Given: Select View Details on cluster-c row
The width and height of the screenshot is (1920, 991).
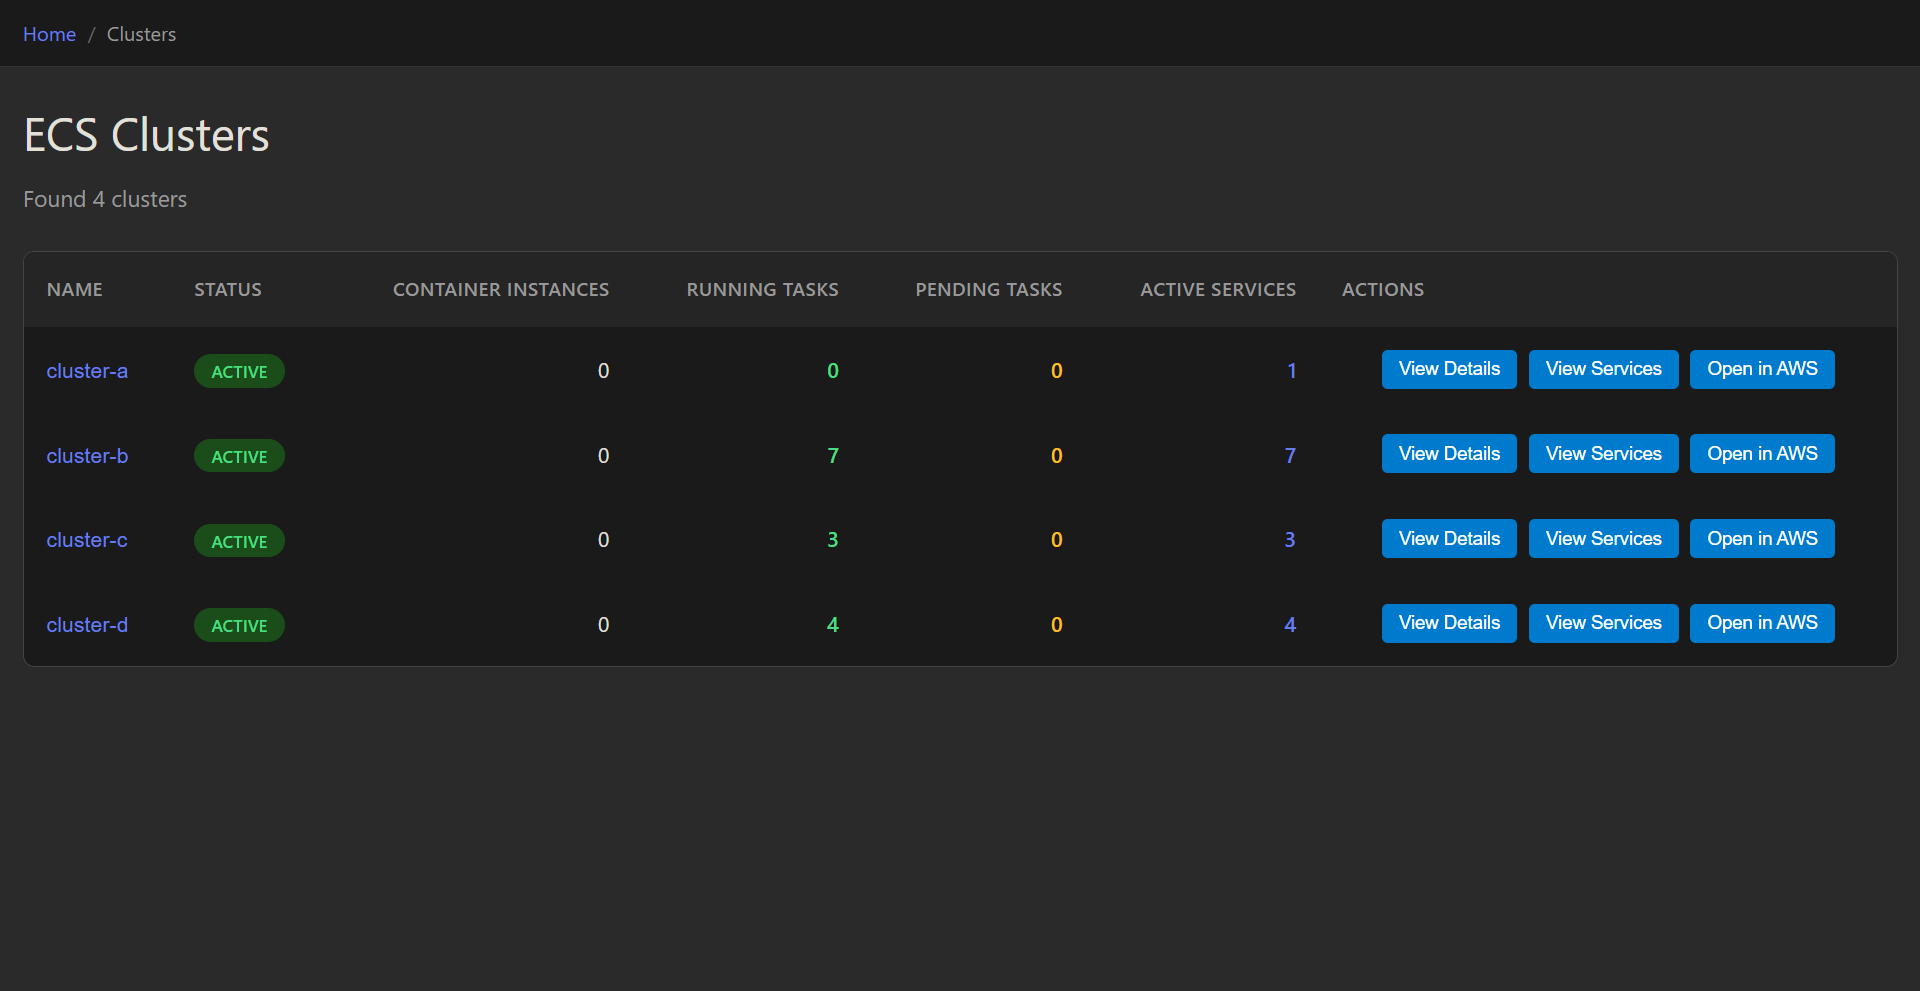Looking at the screenshot, I should (x=1449, y=539).
